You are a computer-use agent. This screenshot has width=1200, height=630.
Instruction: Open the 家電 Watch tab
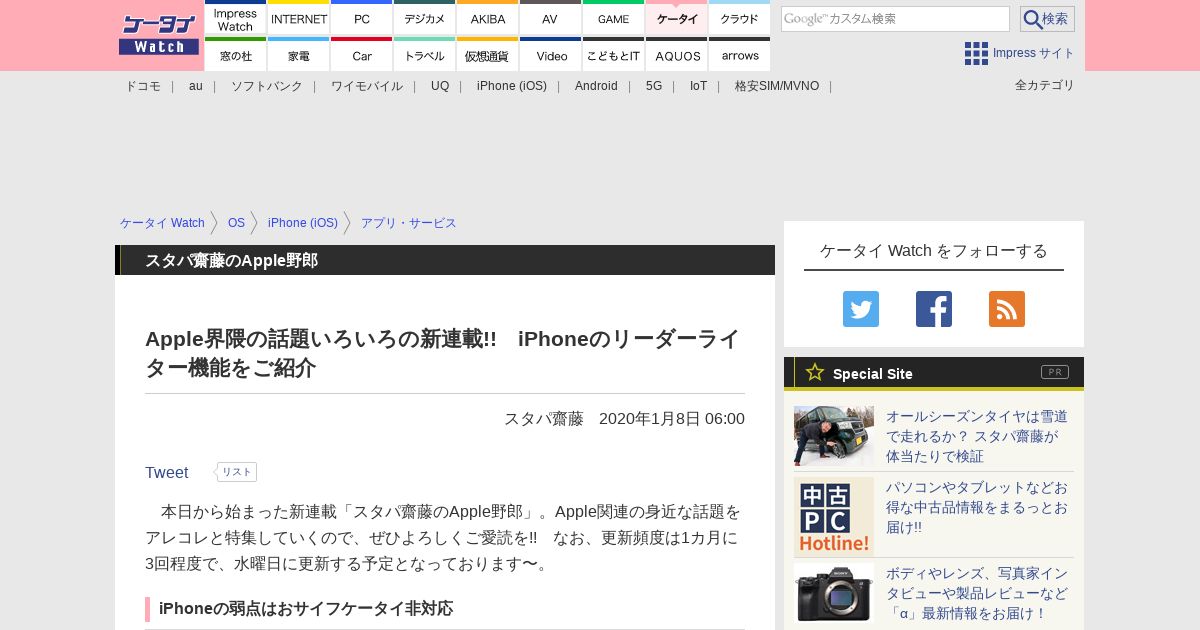299,55
